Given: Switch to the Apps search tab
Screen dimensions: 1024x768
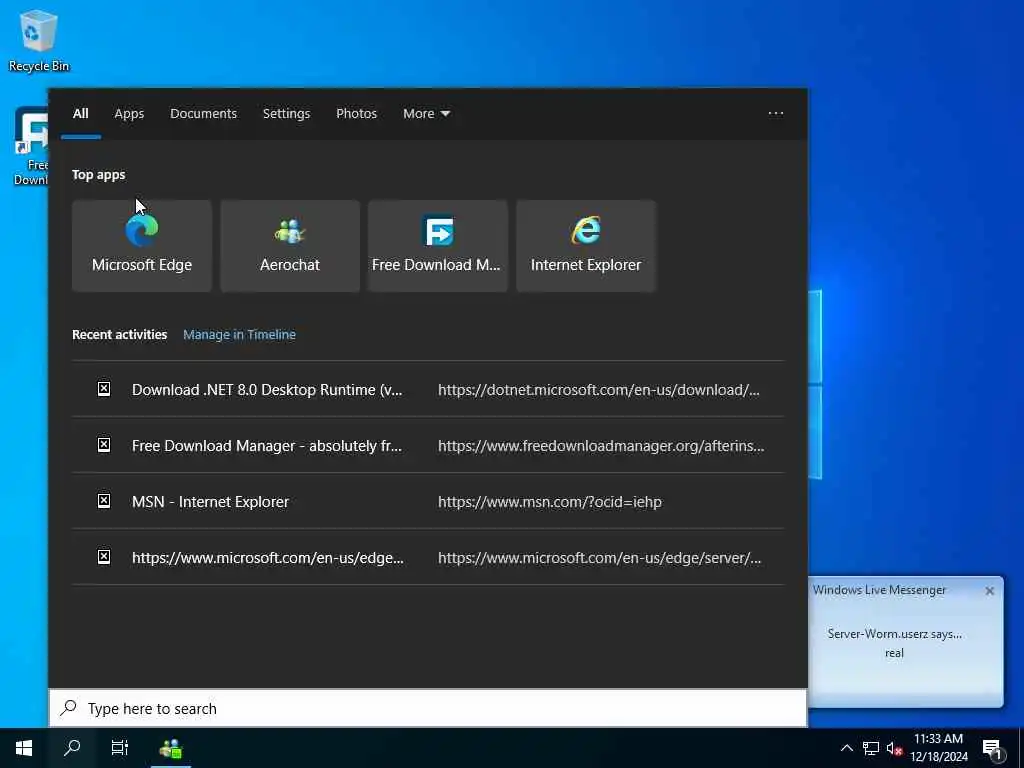Looking at the screenshot, I should coord(129,114).
